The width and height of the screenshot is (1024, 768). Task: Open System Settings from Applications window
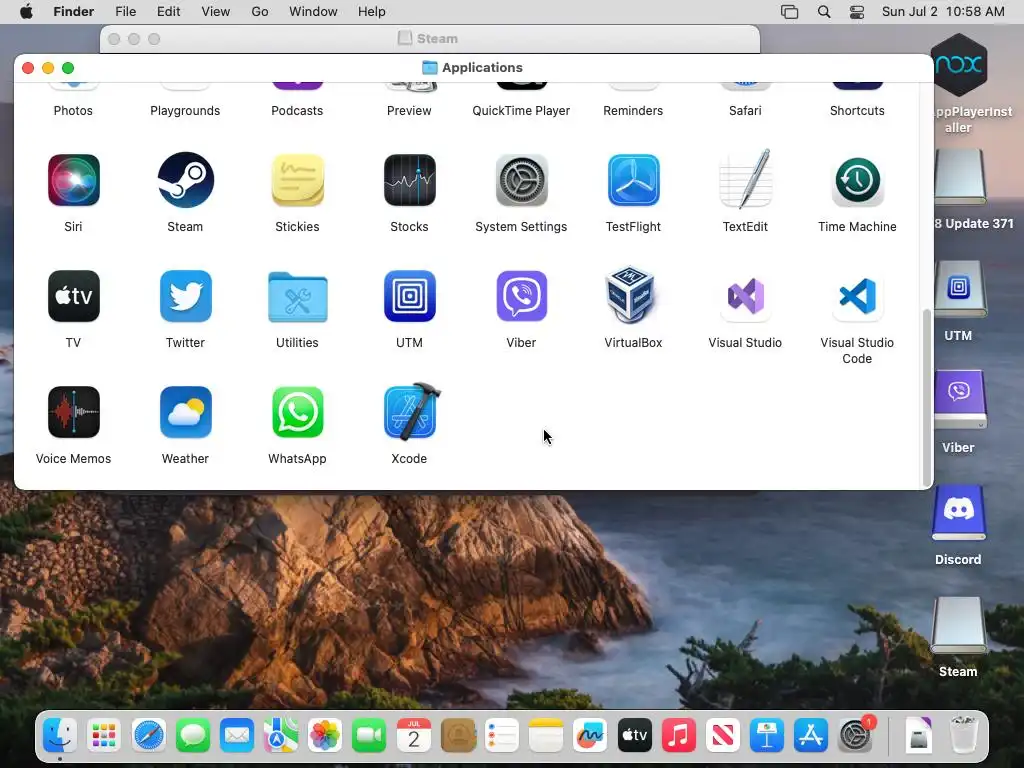point(521,180)
